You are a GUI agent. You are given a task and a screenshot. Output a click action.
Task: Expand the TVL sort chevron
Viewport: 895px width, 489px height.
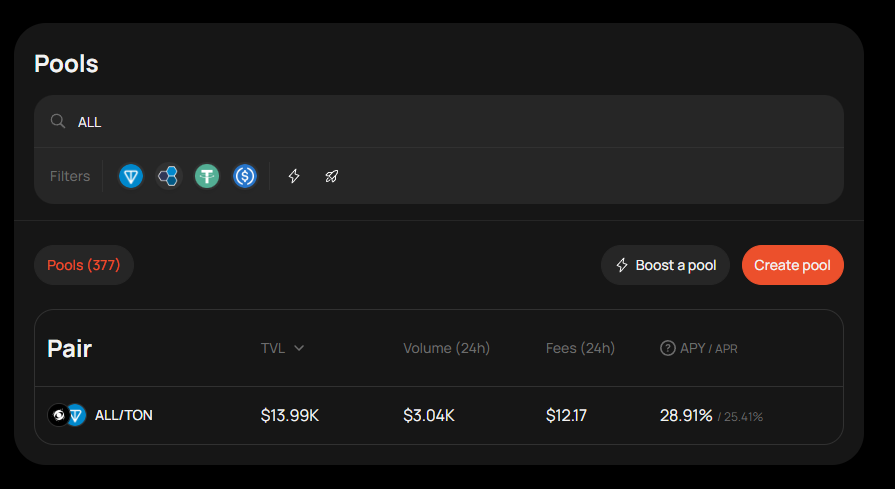[x=299, y=348]
